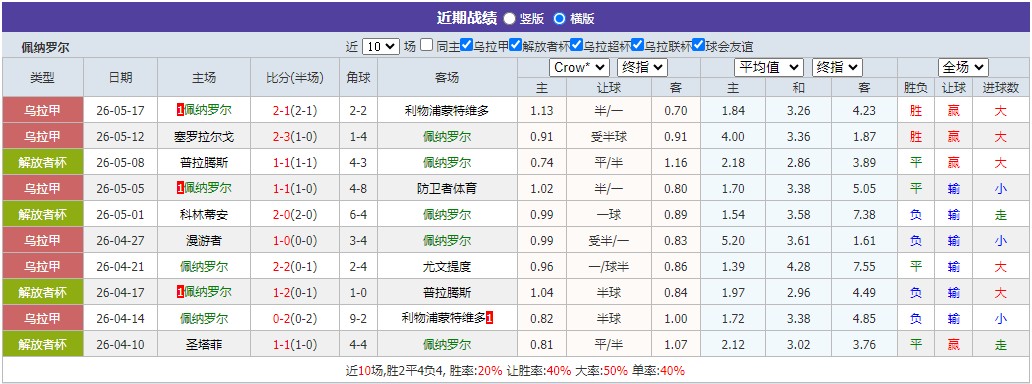The height and width of the screenshot is (384, 1032).
Task: Click score 1-2(0-1) for the 26-04-17 match
Action: point(295,292)
